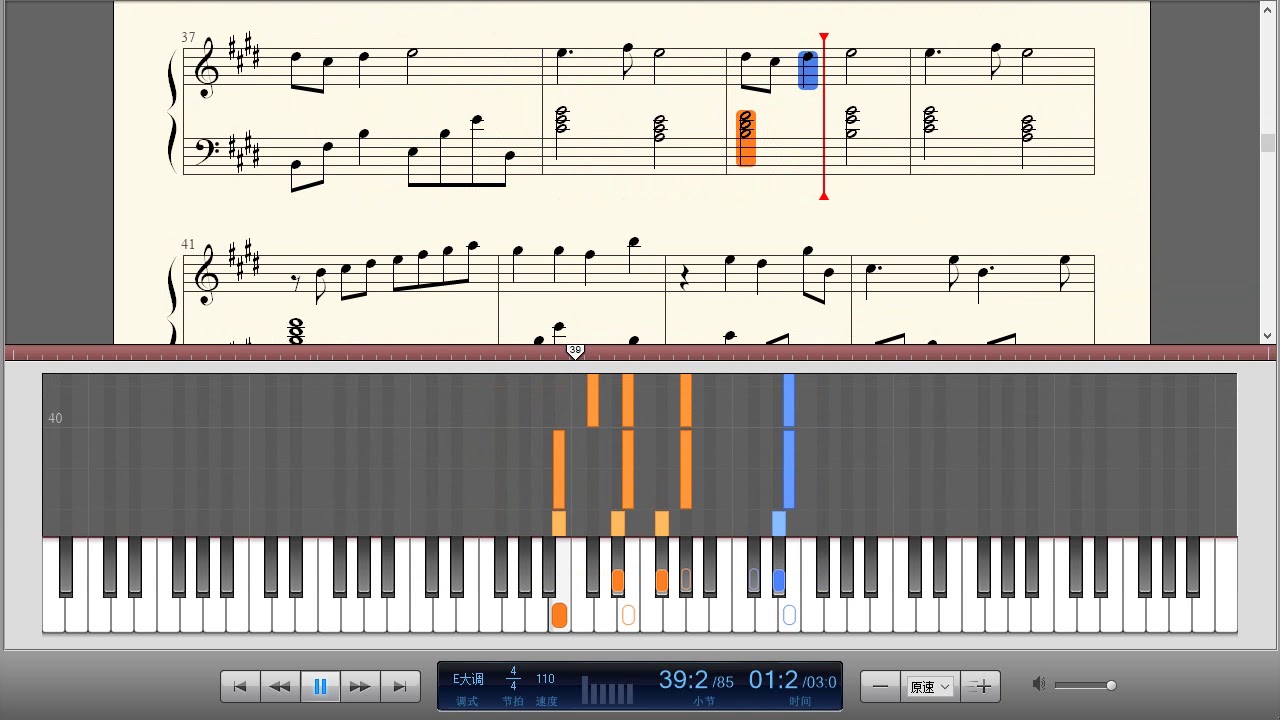1280x720 pixels.
Task: Fast forward playback
Action: (x=360, y=686)
